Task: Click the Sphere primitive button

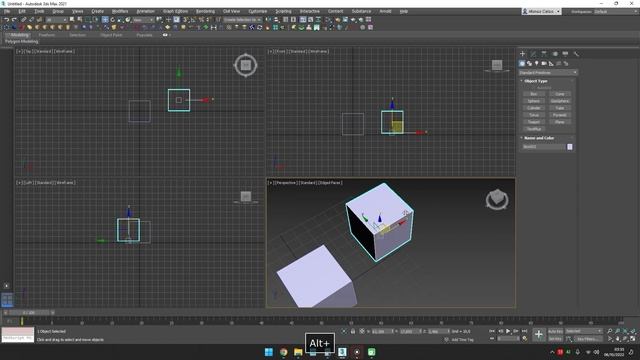Action: tap(533, 101)
